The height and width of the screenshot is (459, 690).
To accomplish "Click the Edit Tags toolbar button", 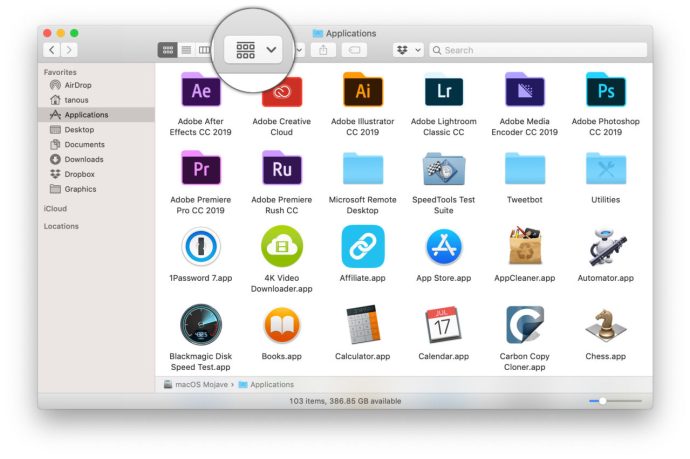I will pyautogui.click(x=354, y=50).
